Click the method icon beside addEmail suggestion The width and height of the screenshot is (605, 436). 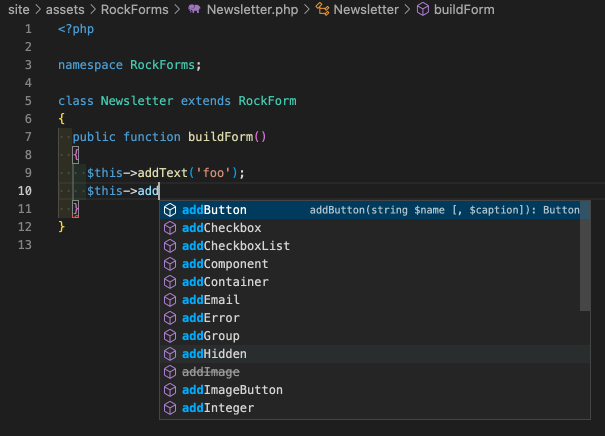click(x=170, y=300)
